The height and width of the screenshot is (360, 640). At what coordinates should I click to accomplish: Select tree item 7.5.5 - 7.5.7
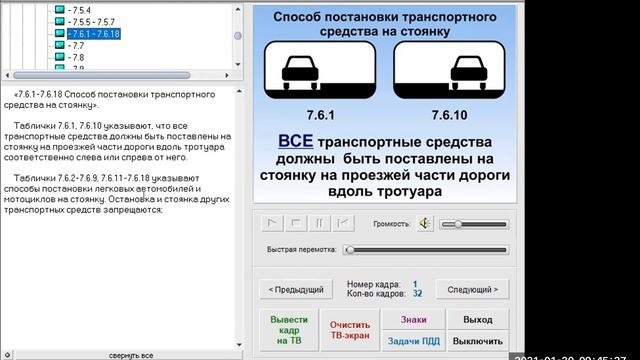coord(91,22)
